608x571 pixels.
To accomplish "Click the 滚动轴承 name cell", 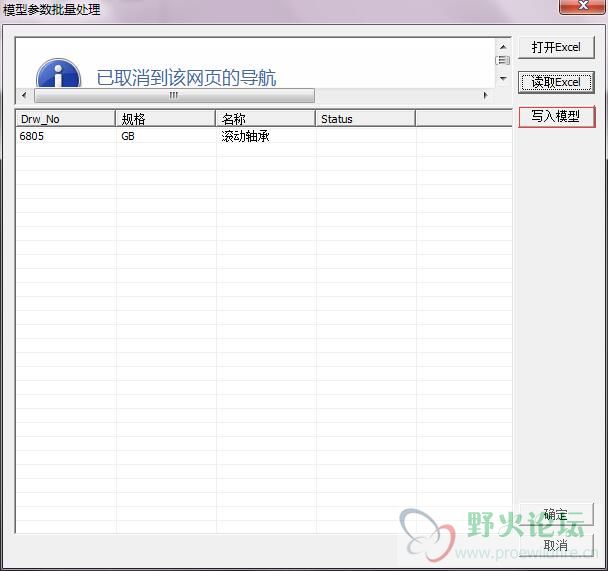I will click(x=245, y=136).
